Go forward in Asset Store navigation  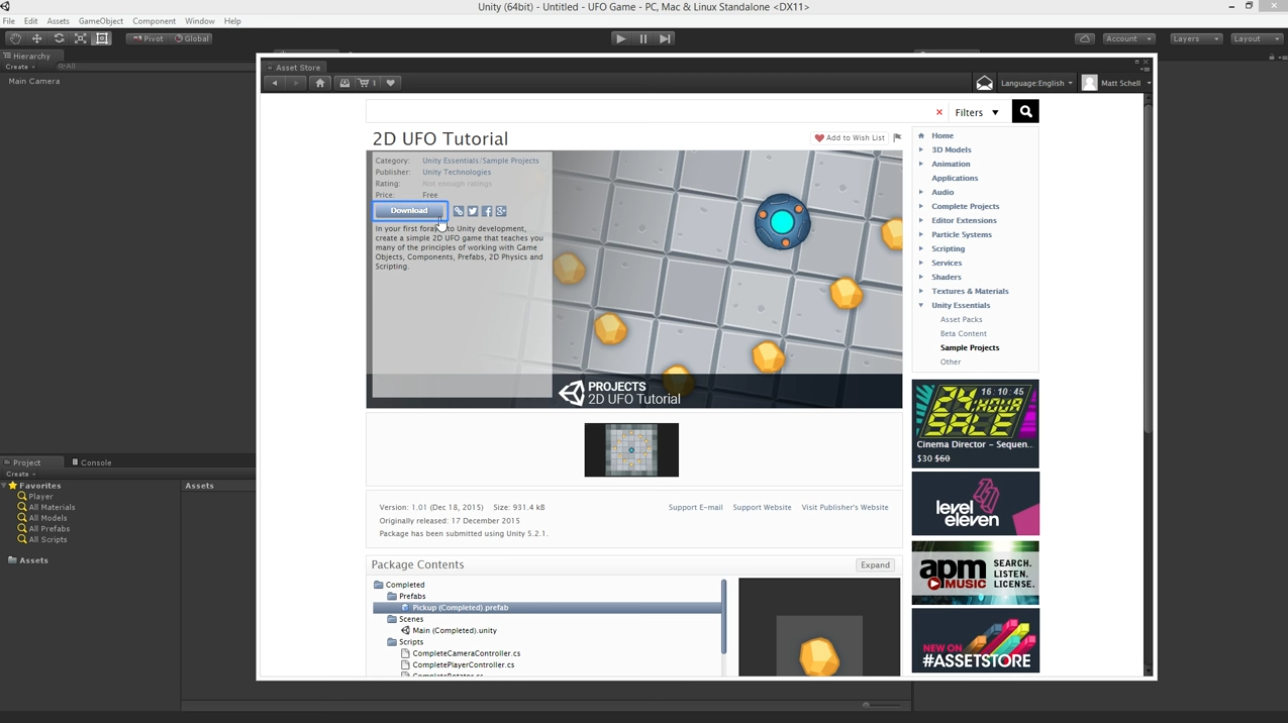pos(296,83)
